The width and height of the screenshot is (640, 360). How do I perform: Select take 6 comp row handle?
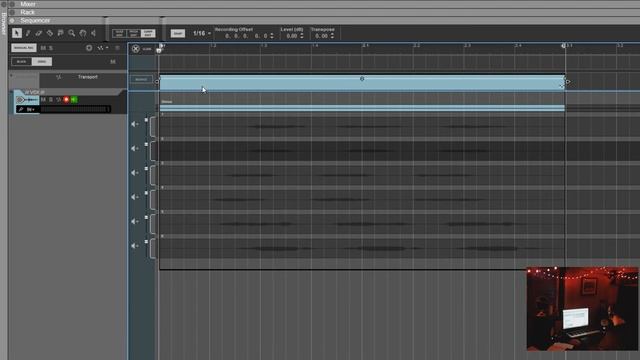pyautogui.click(x=153, y=248)
